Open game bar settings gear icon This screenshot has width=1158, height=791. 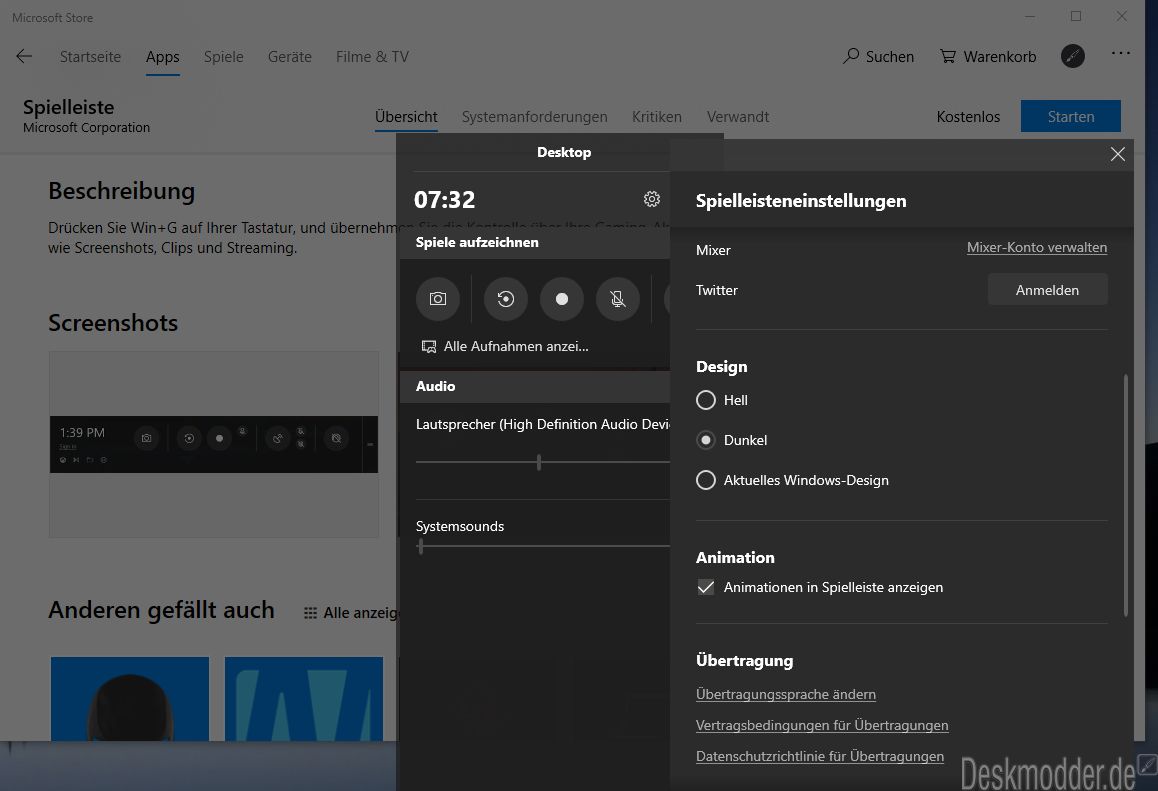point(652,199)
